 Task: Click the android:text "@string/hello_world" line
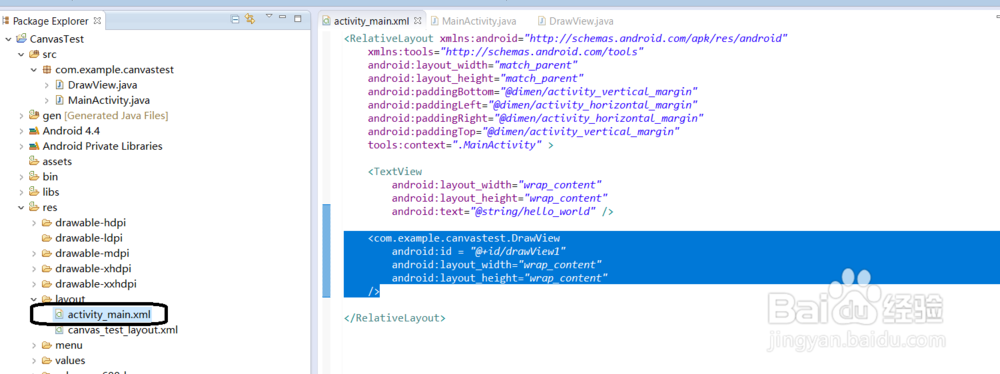click(503, 211)
